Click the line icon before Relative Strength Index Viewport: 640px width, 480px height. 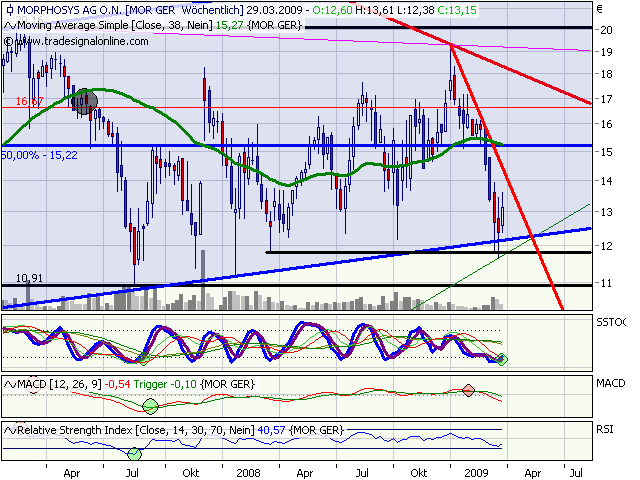tap(9, 430)
